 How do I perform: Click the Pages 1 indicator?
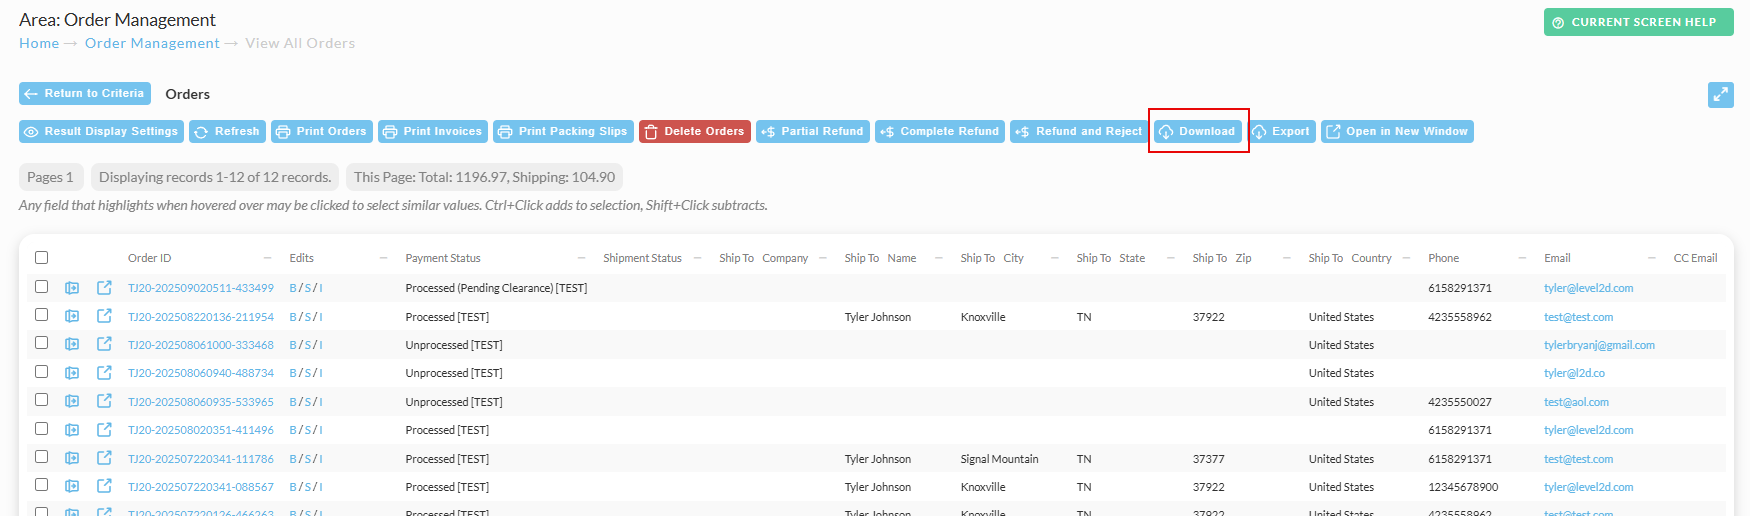[50, 177]
